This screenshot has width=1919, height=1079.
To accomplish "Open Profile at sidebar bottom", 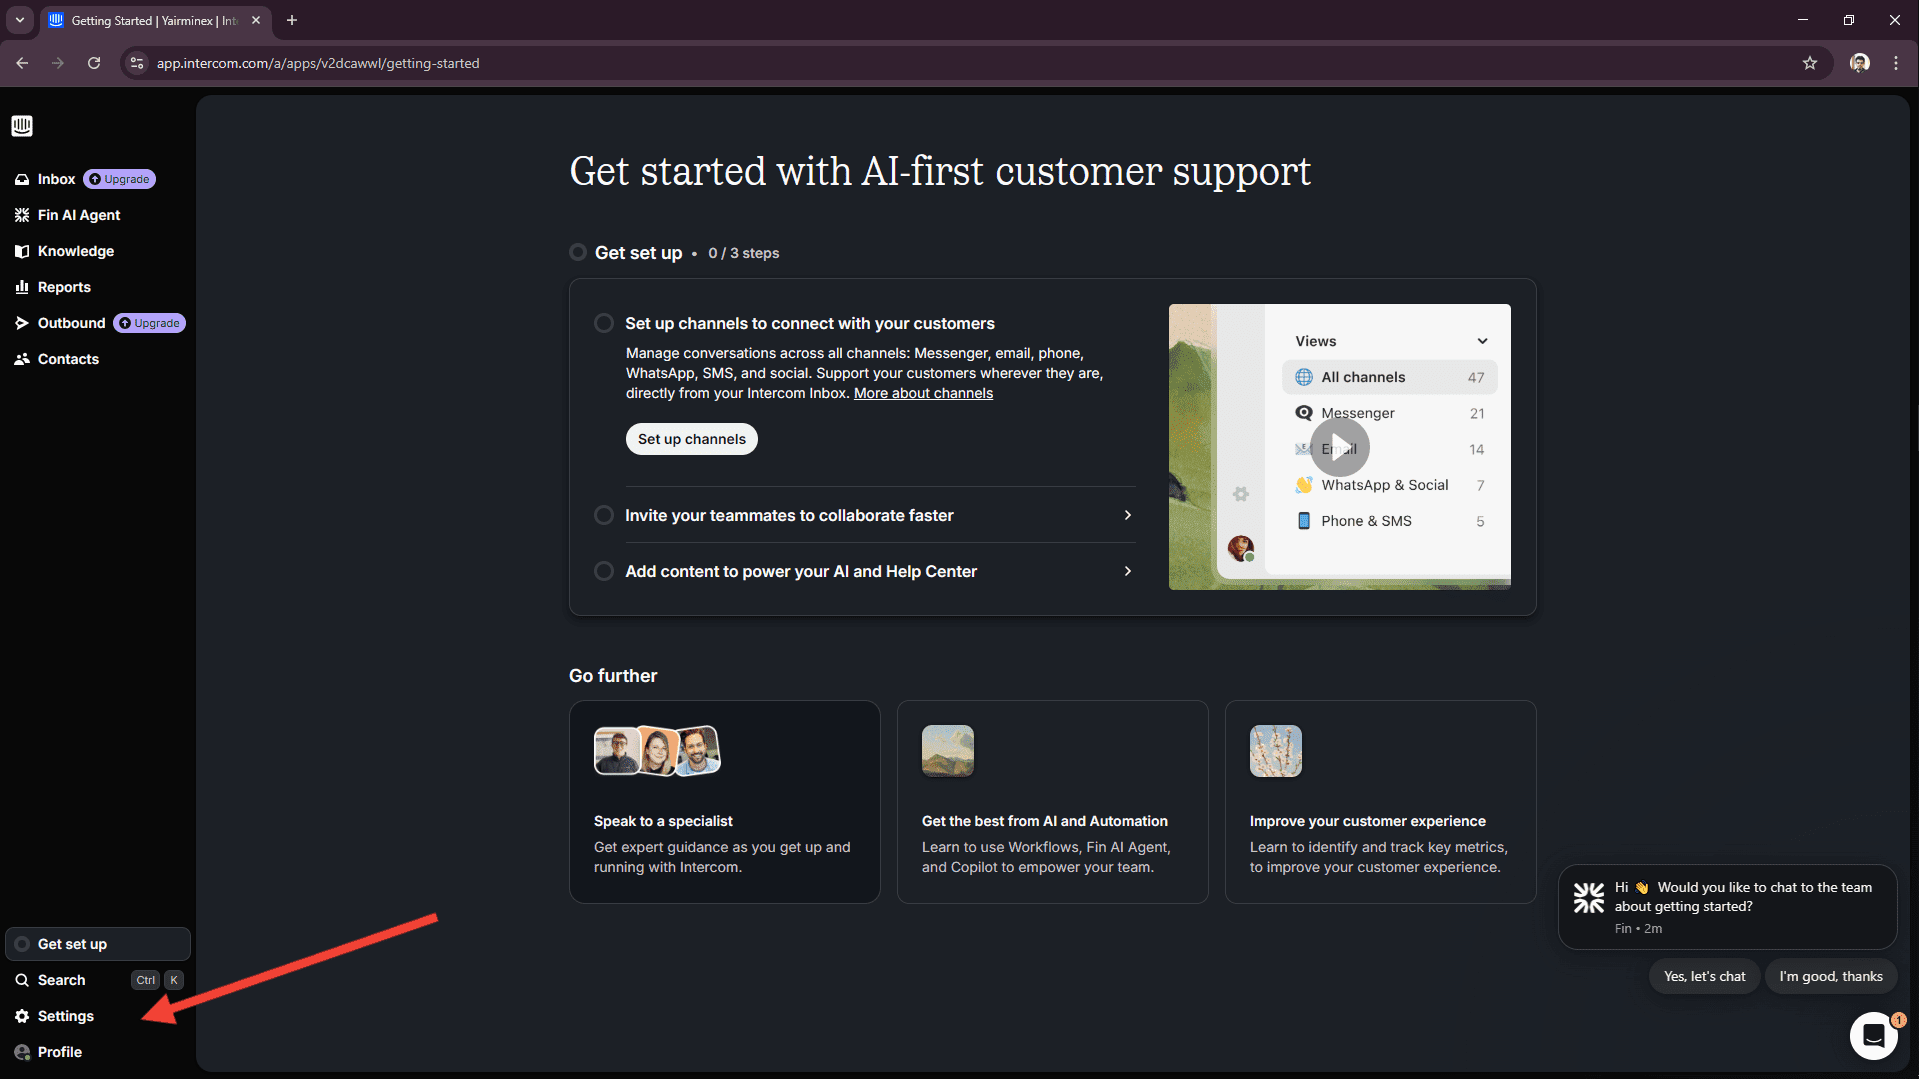I will [x=60, y=1052].
